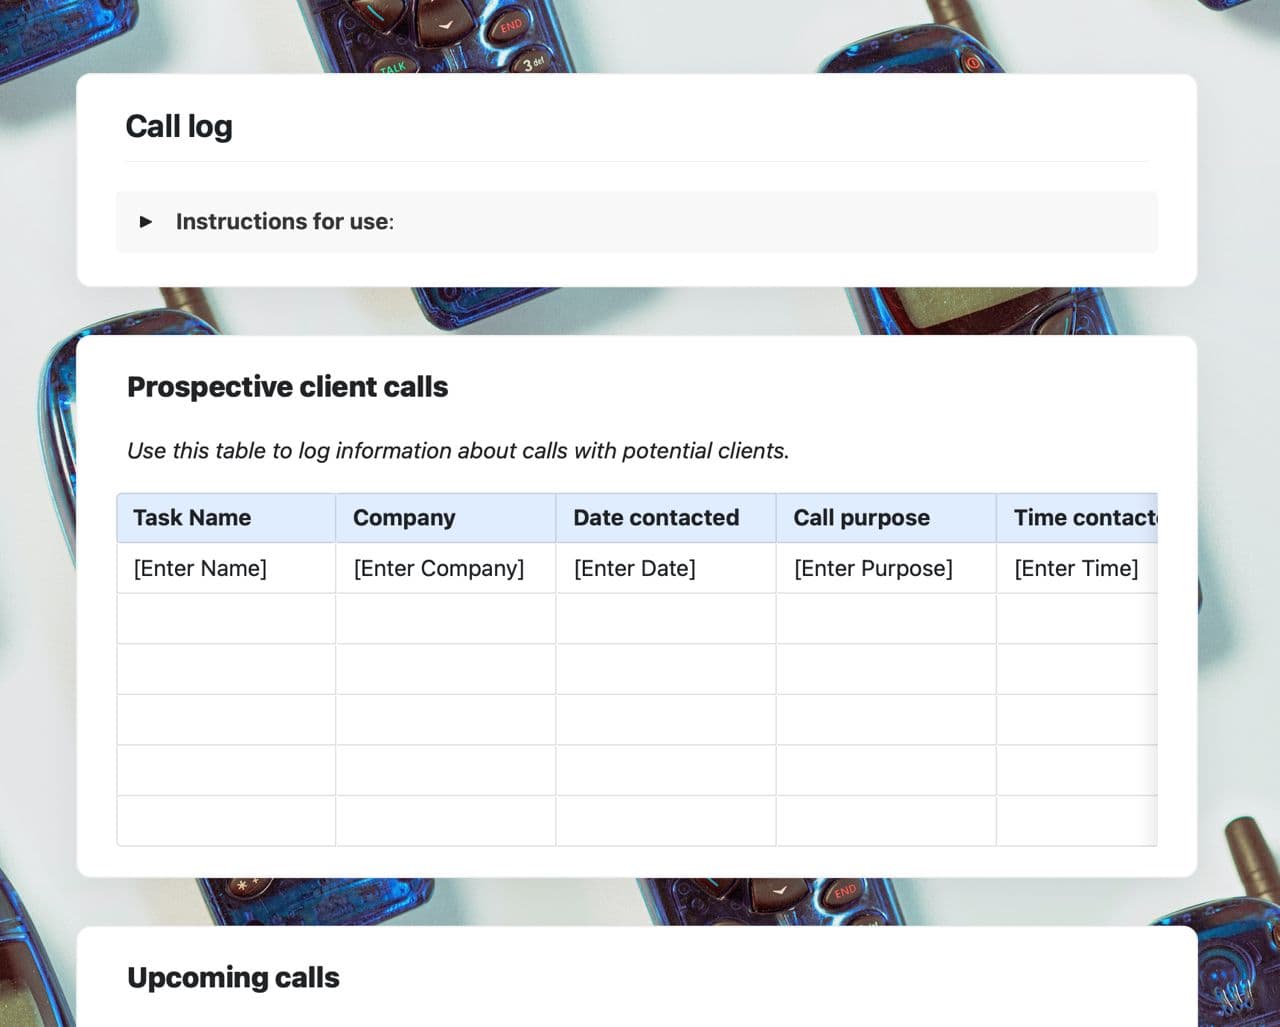Click empty Task Name cell below [Enter Name]
The image size is (1280, 1027).
coord(226,619)
